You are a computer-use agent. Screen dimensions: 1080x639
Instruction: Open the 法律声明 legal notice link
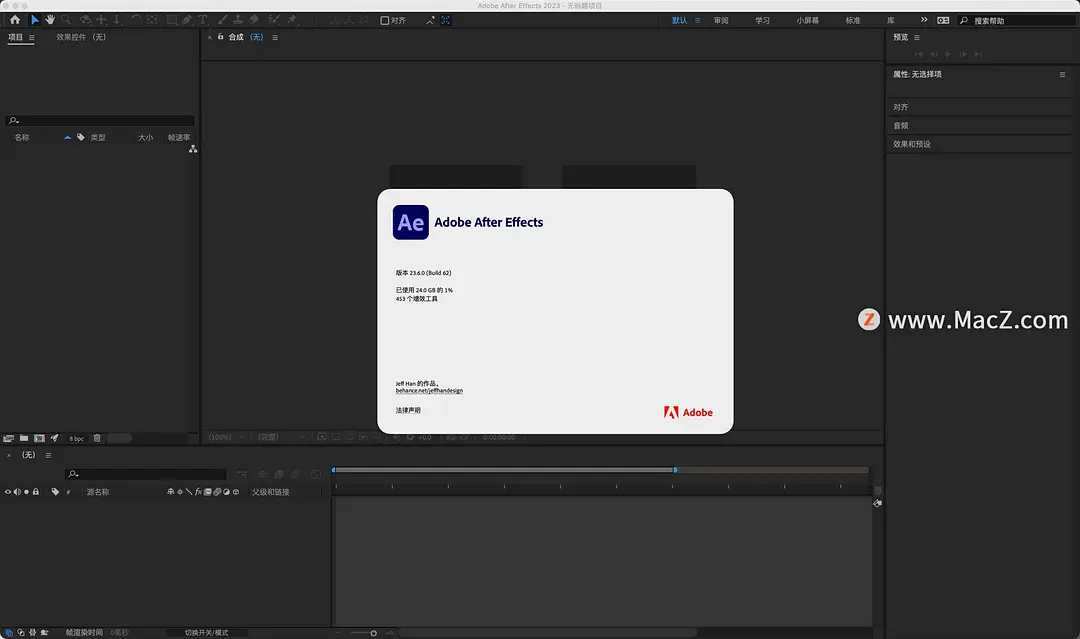pos(408,410)
